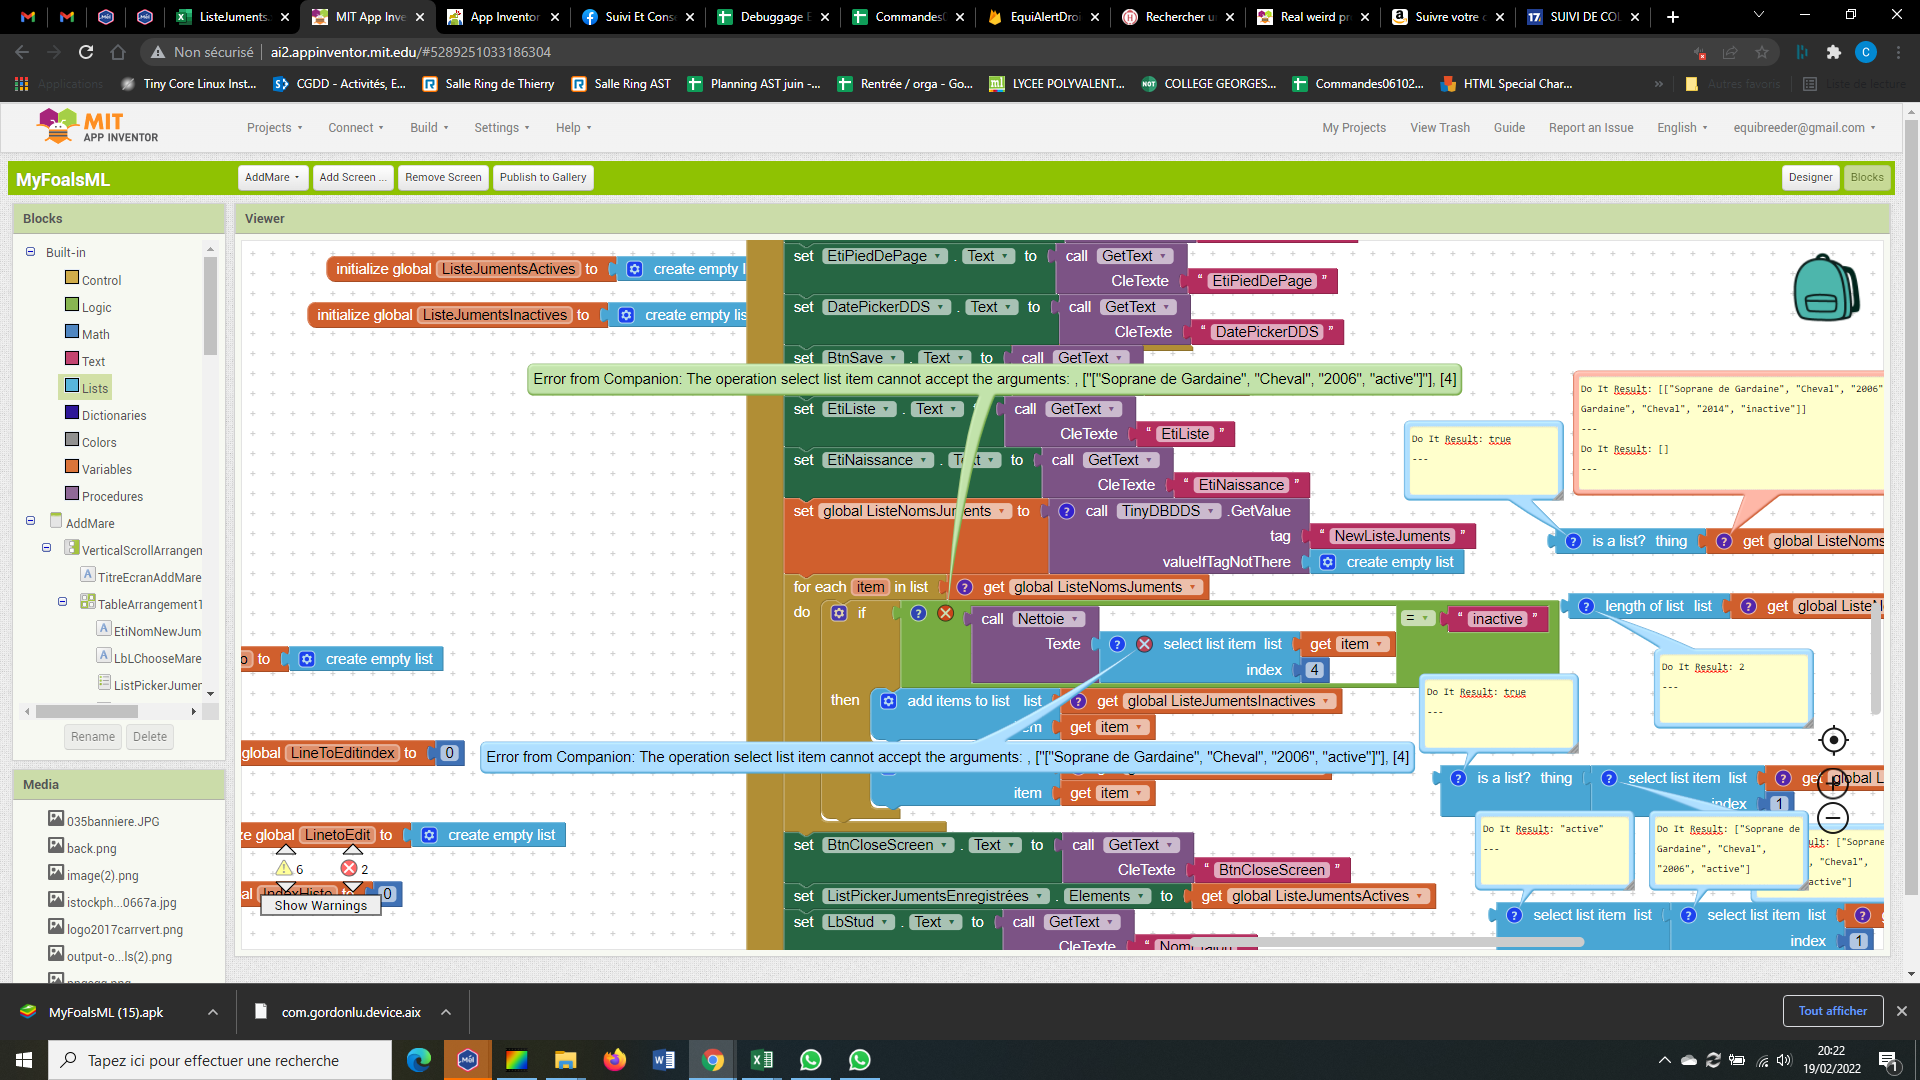The image size is (1920, 1080).
Task: Click the Windows taskbar search field
Action: (220, 1060)
